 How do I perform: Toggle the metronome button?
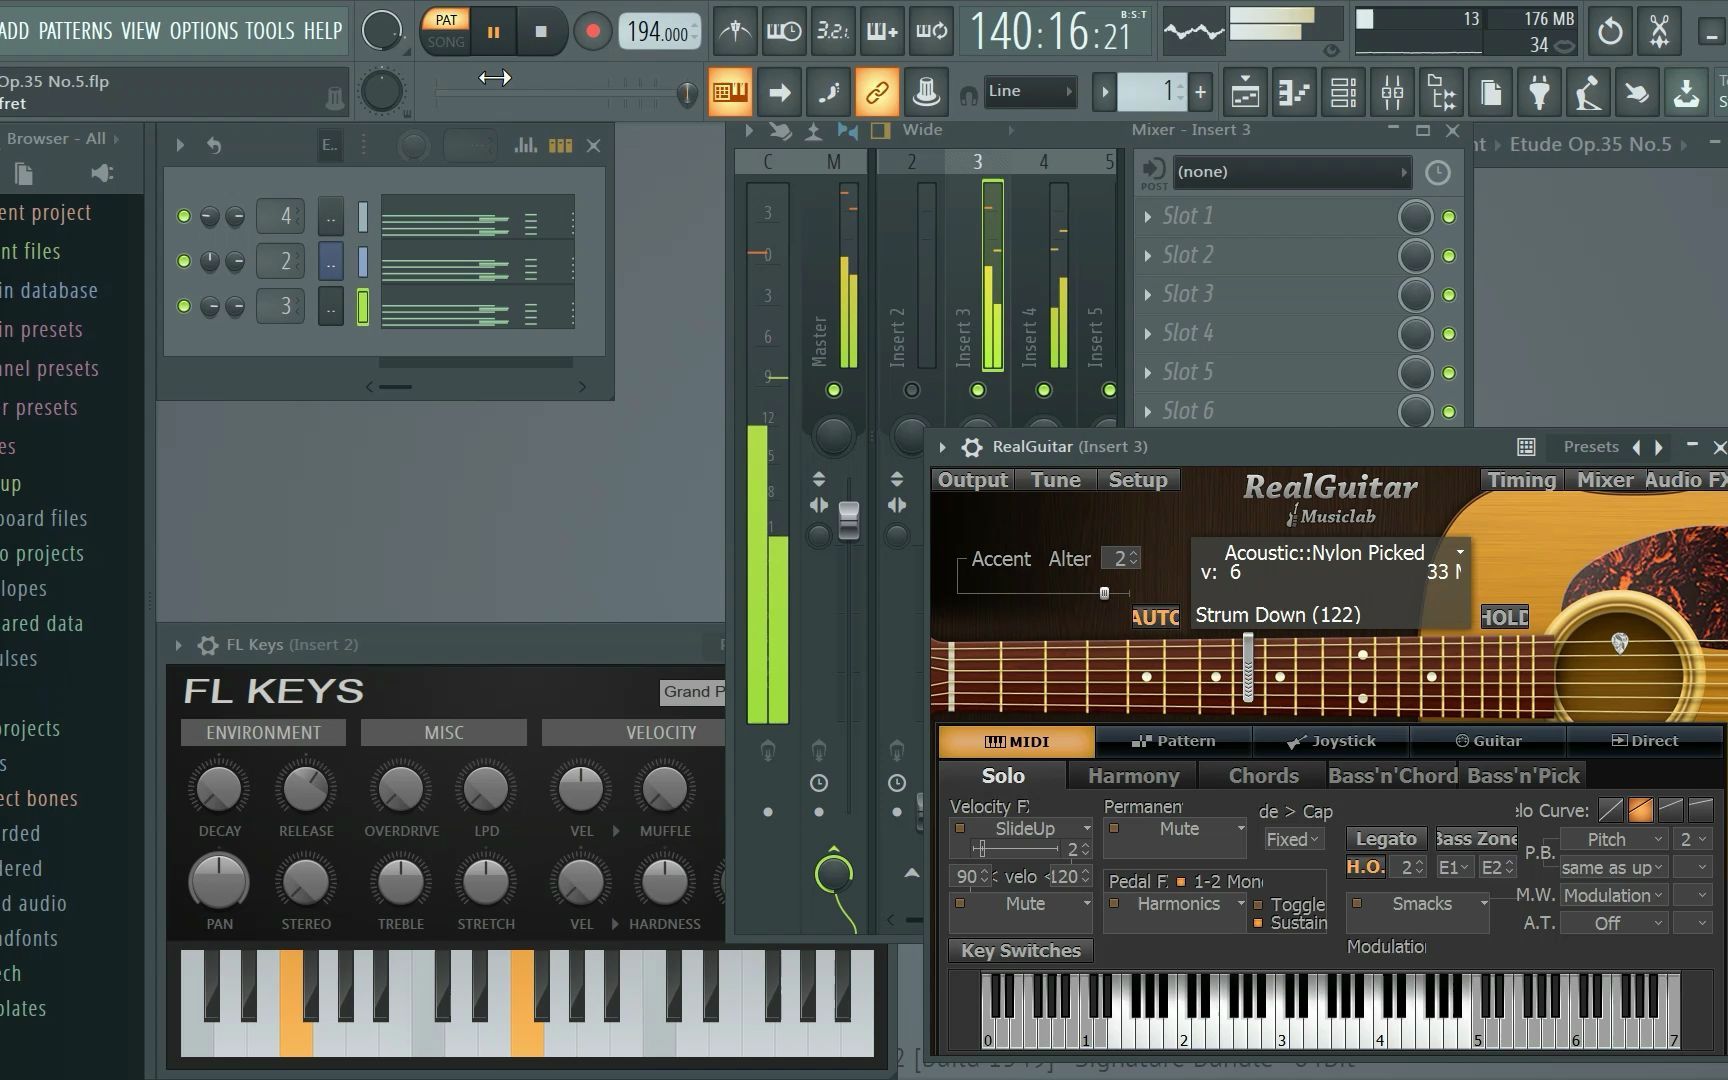click(735, 31)
